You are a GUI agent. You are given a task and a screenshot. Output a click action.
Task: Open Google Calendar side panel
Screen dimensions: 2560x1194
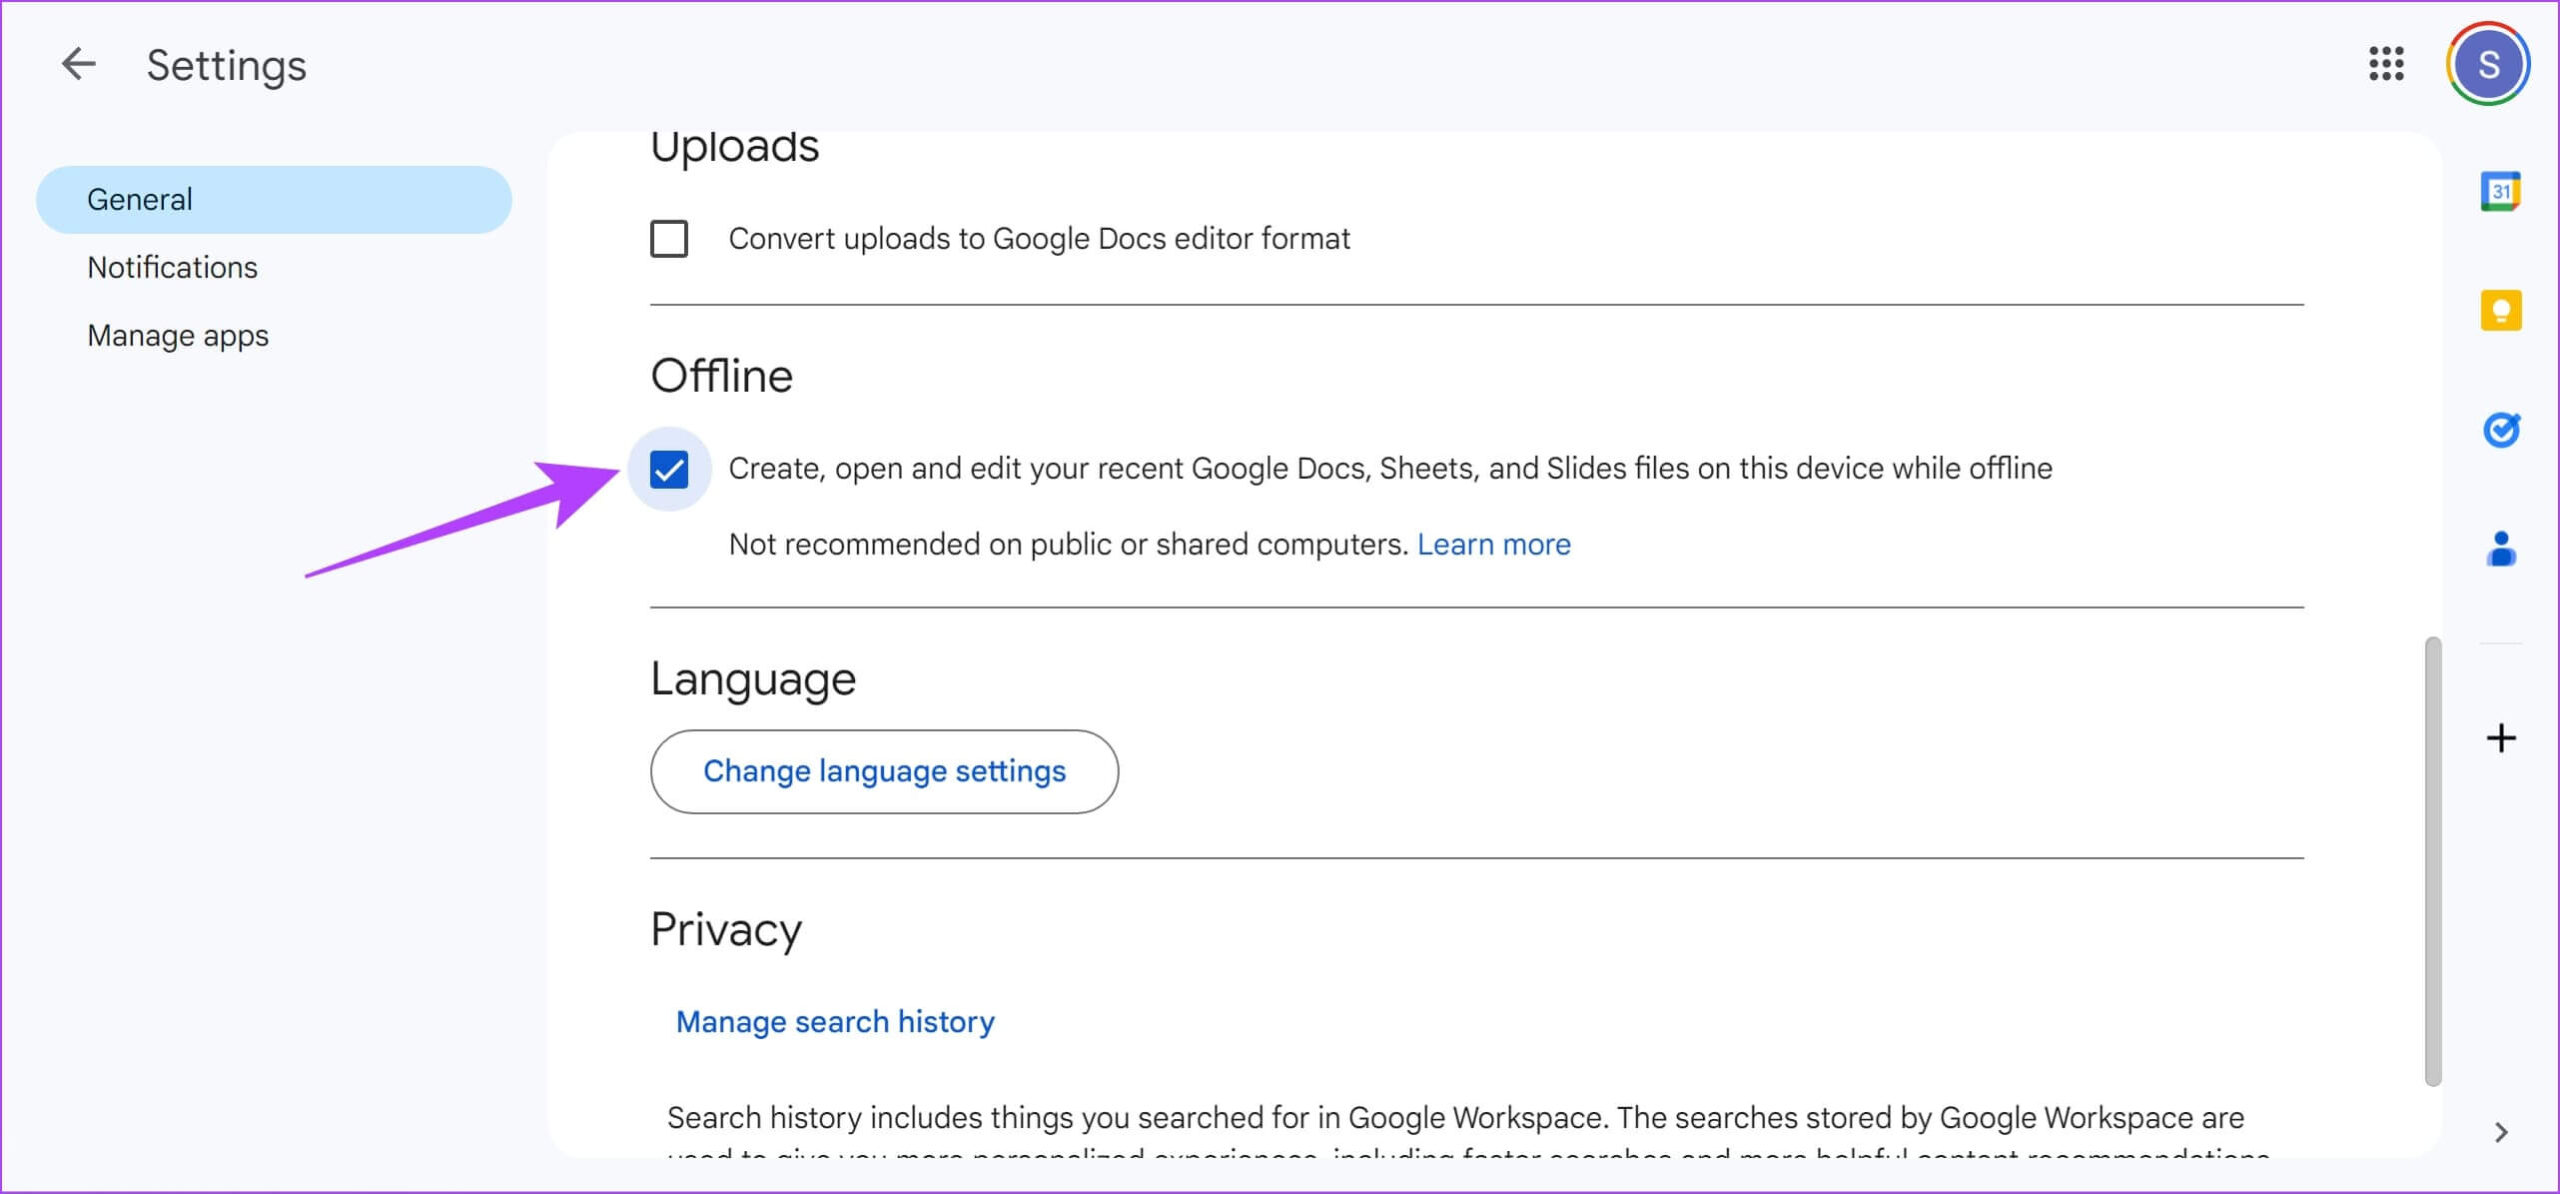(2500, 191)
